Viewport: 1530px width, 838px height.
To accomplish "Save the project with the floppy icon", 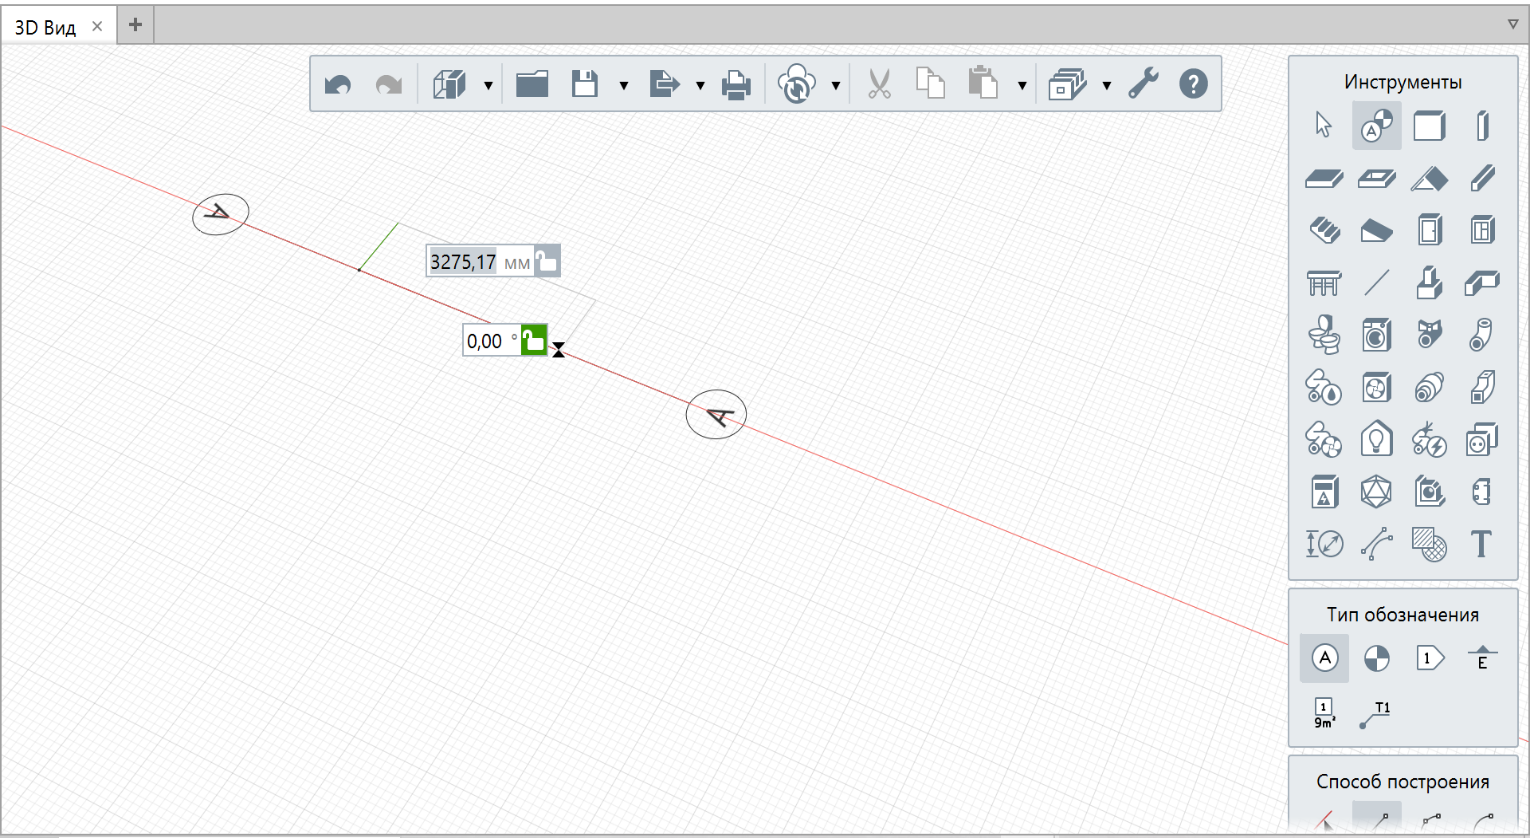I will click(x=585, y=84).
